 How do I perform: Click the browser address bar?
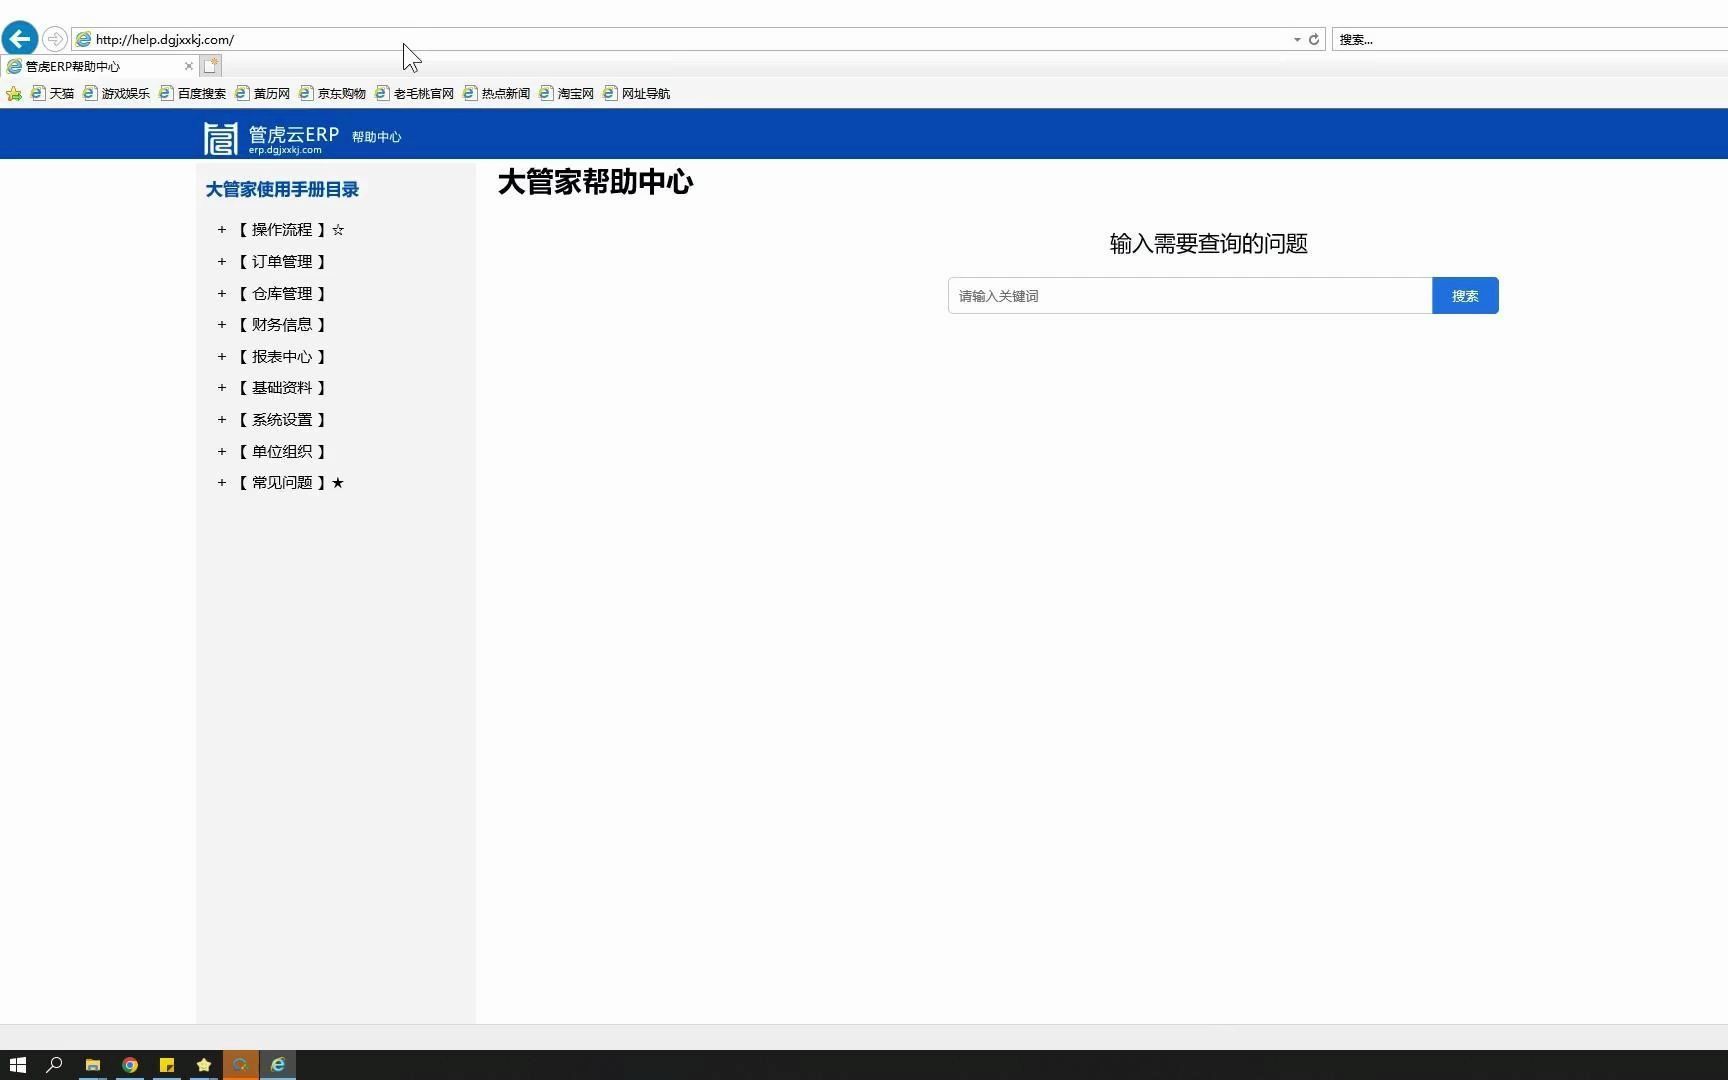tap(600, 39)
